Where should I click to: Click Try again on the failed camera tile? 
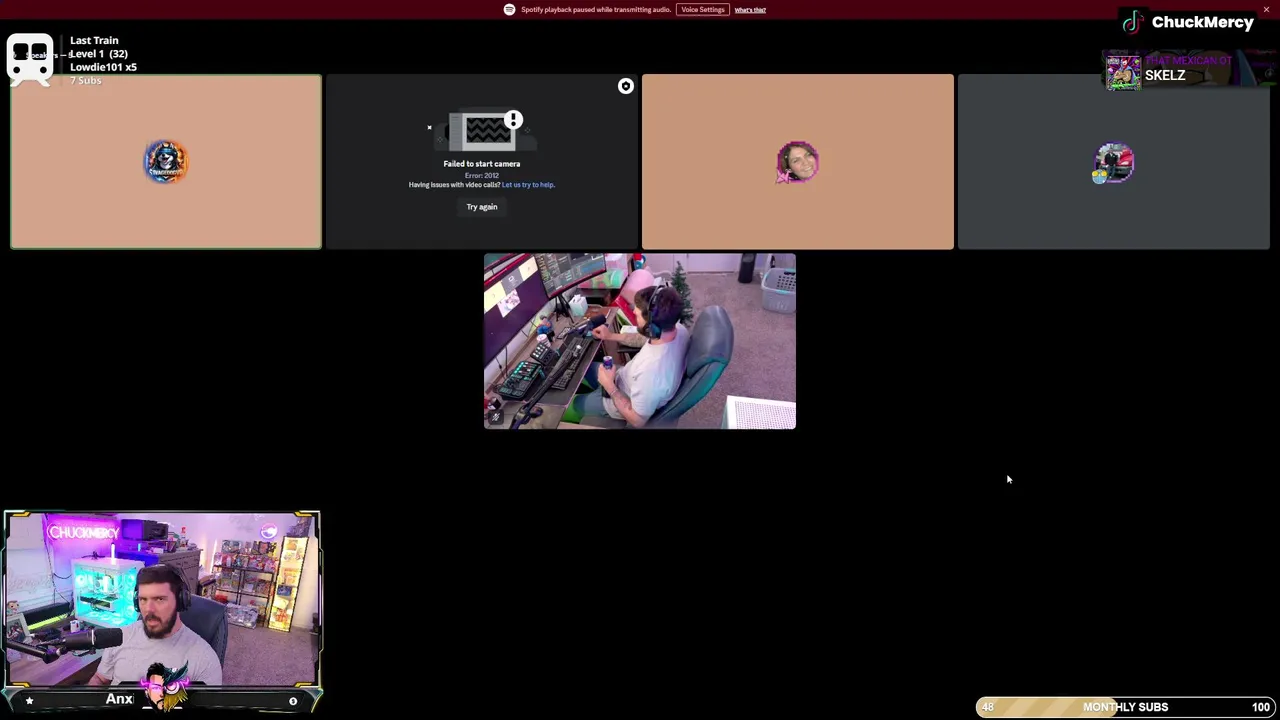click(481, 207)
